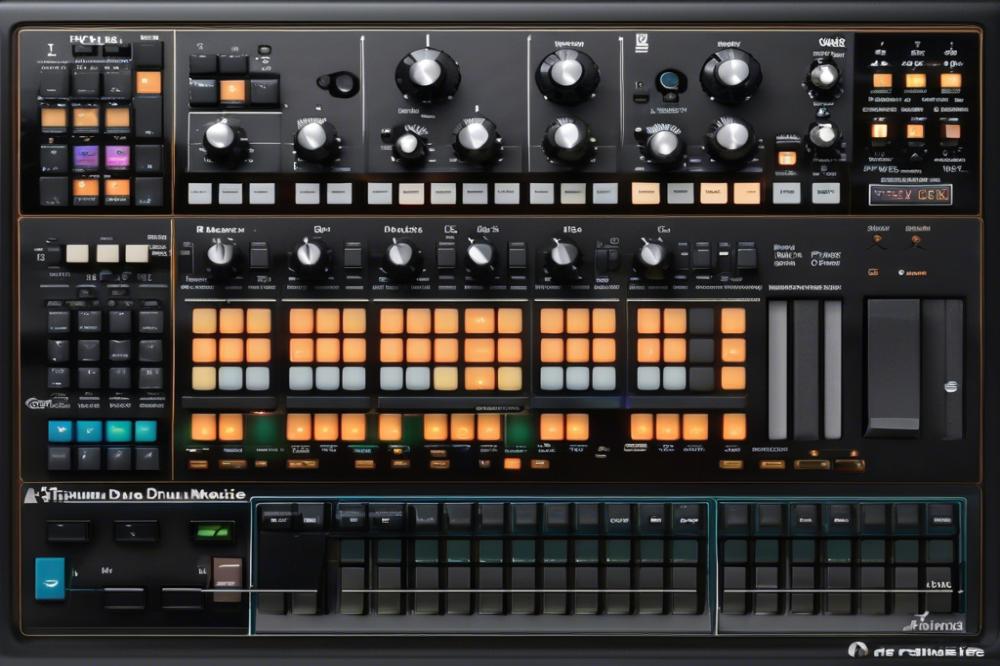Click the left orange indicator under the "Stase" label

[x=878, y=240]
